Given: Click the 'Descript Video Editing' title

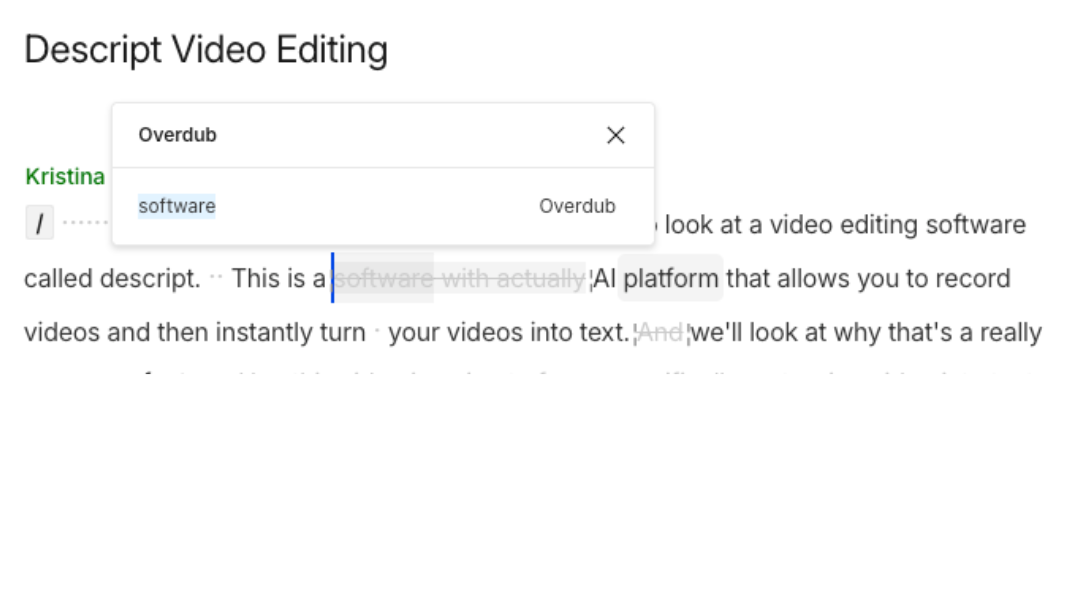Looking at the screenshot, I should 206,49.
